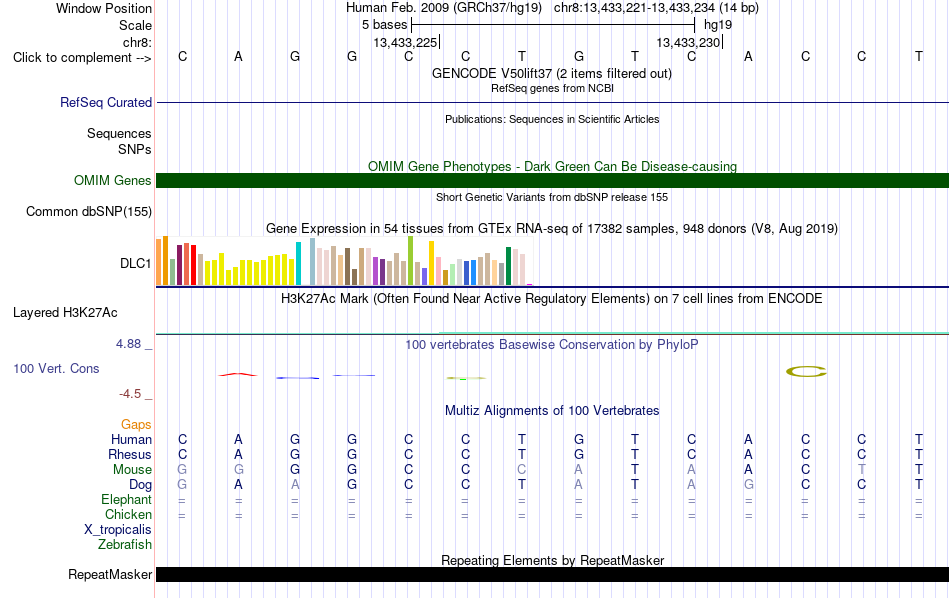Click the Sequences publications track label

119,133
